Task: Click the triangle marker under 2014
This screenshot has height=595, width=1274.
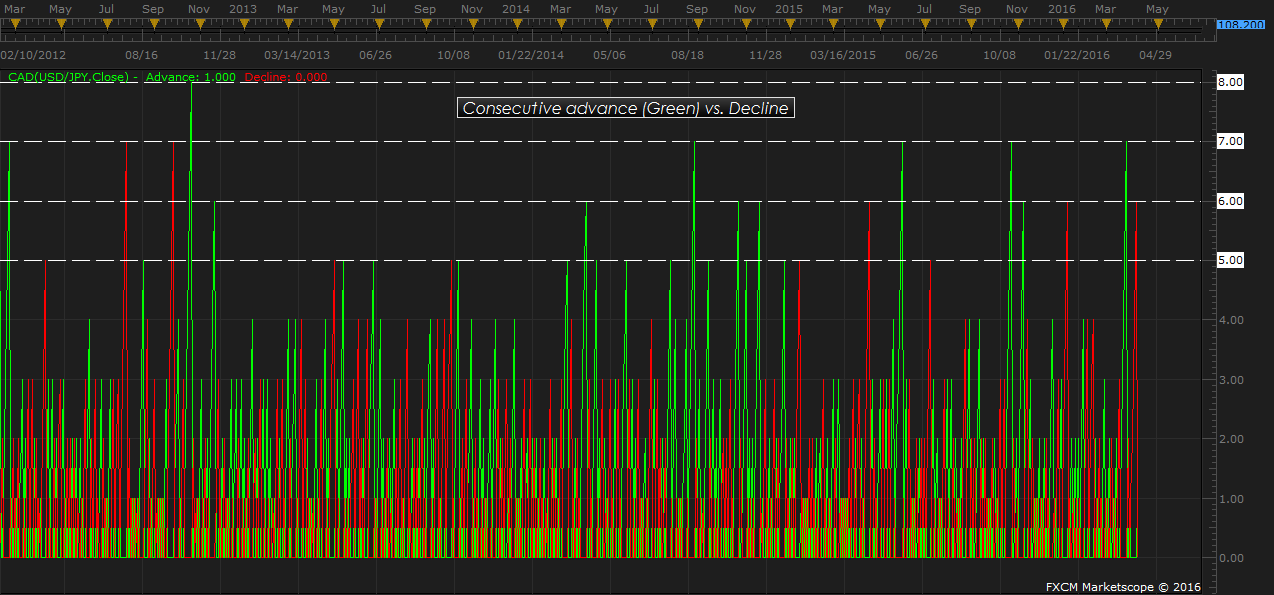Action: tap(516, 23)
